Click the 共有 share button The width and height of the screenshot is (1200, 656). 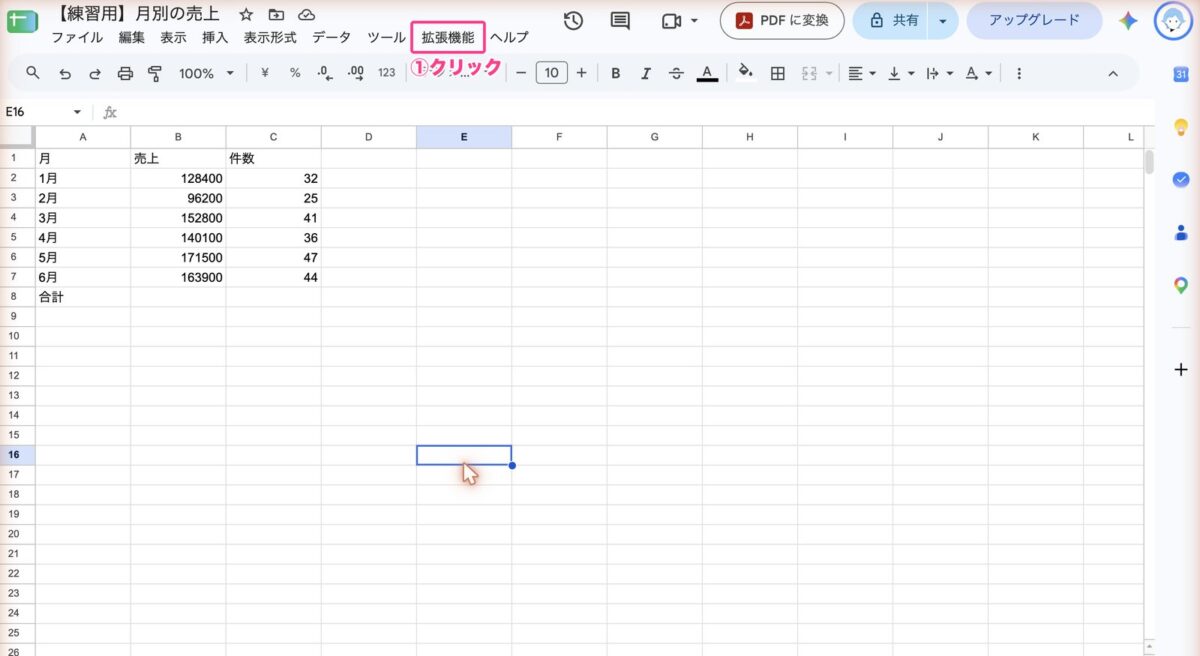point(892,21)
